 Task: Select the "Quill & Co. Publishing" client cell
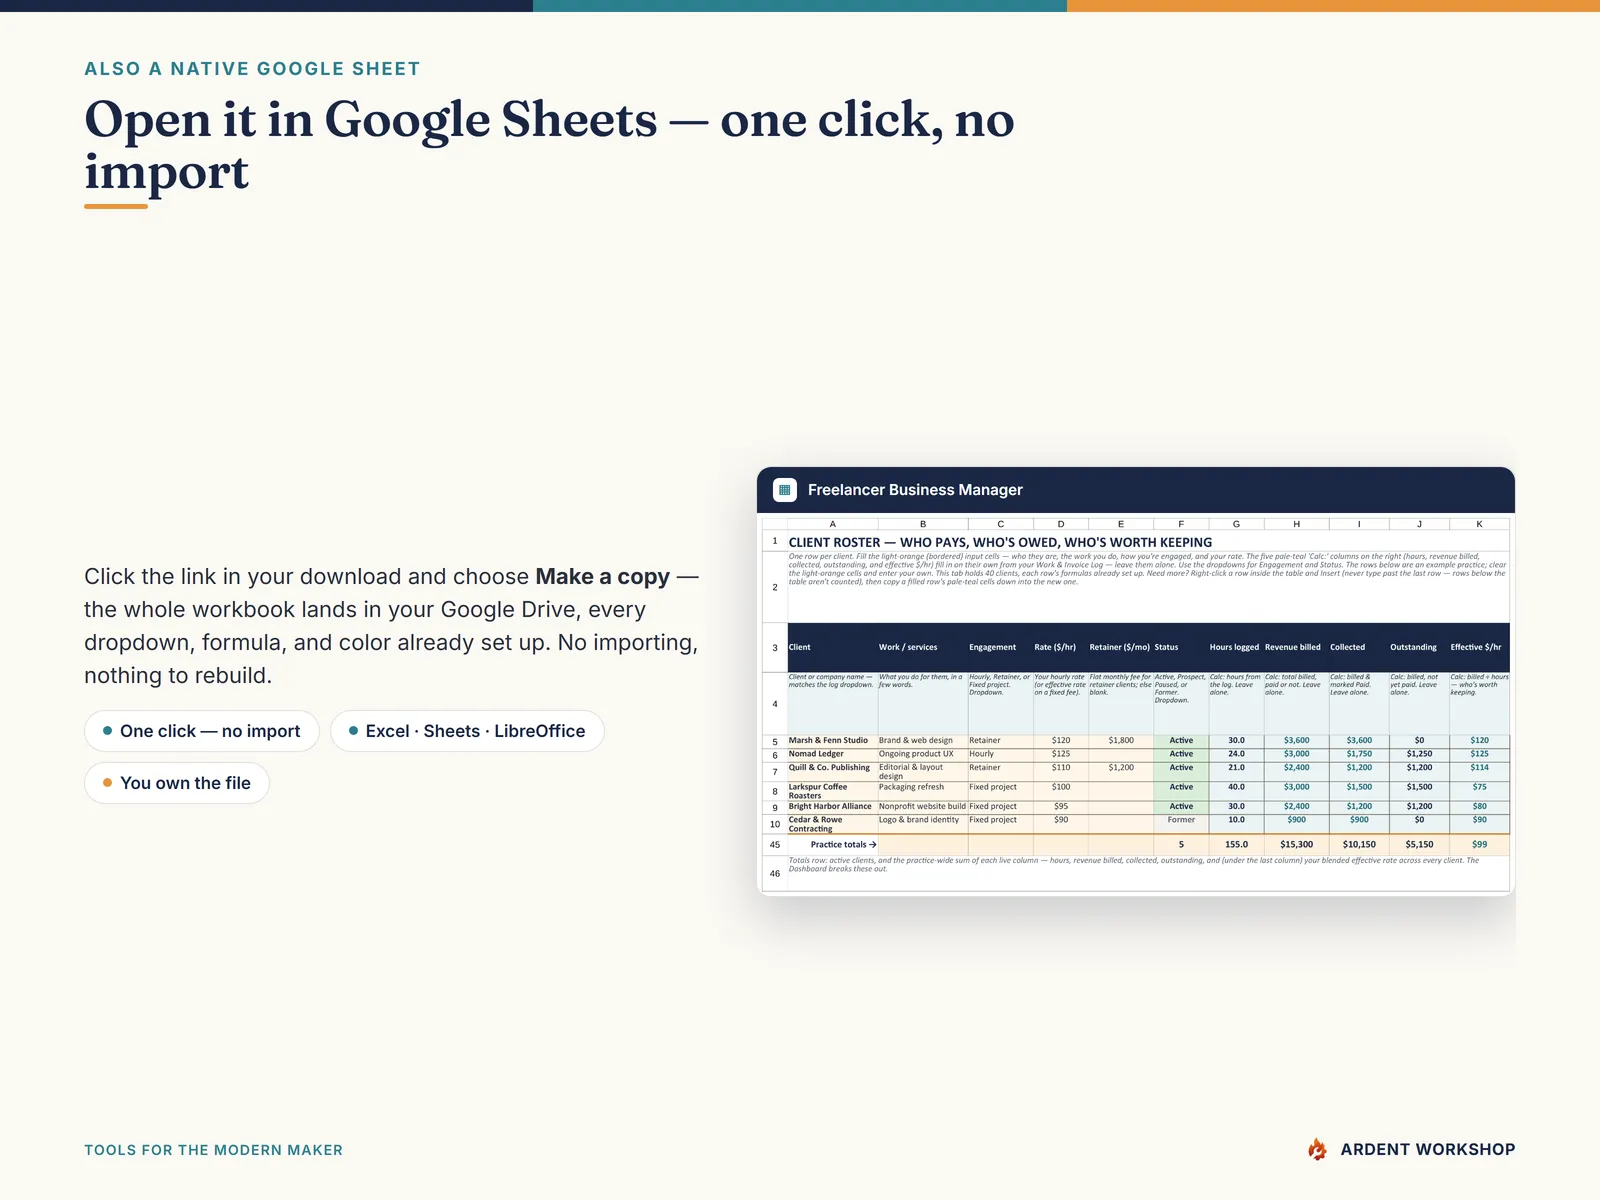(833, 771)
